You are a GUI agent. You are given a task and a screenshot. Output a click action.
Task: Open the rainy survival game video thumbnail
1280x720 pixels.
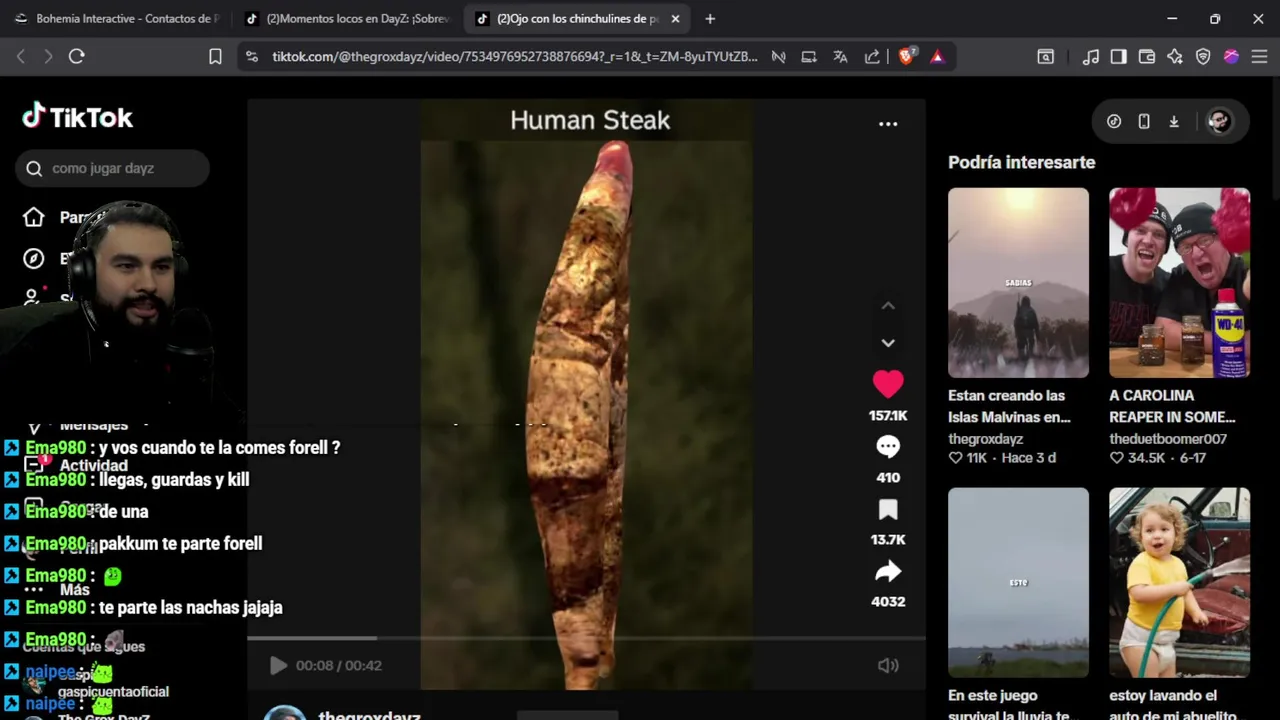(x=1018, y=583)
